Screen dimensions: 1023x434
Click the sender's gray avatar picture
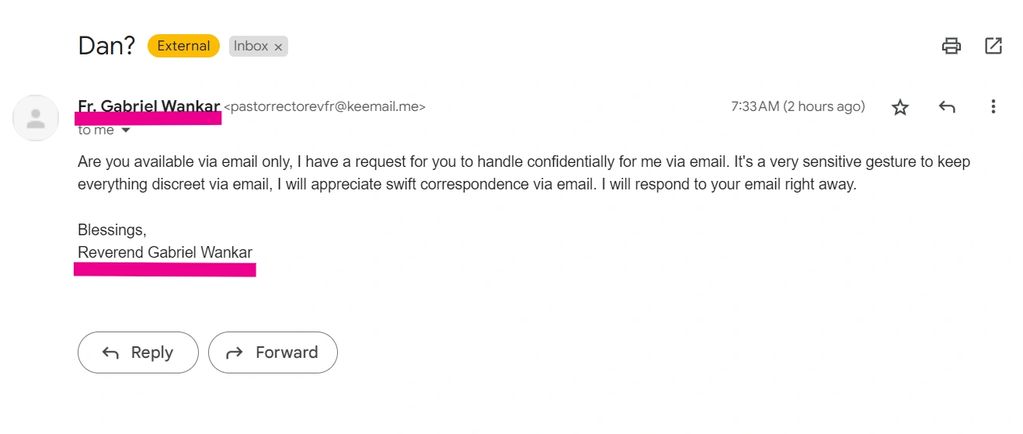pyautogui.click(x=36, y=118)
